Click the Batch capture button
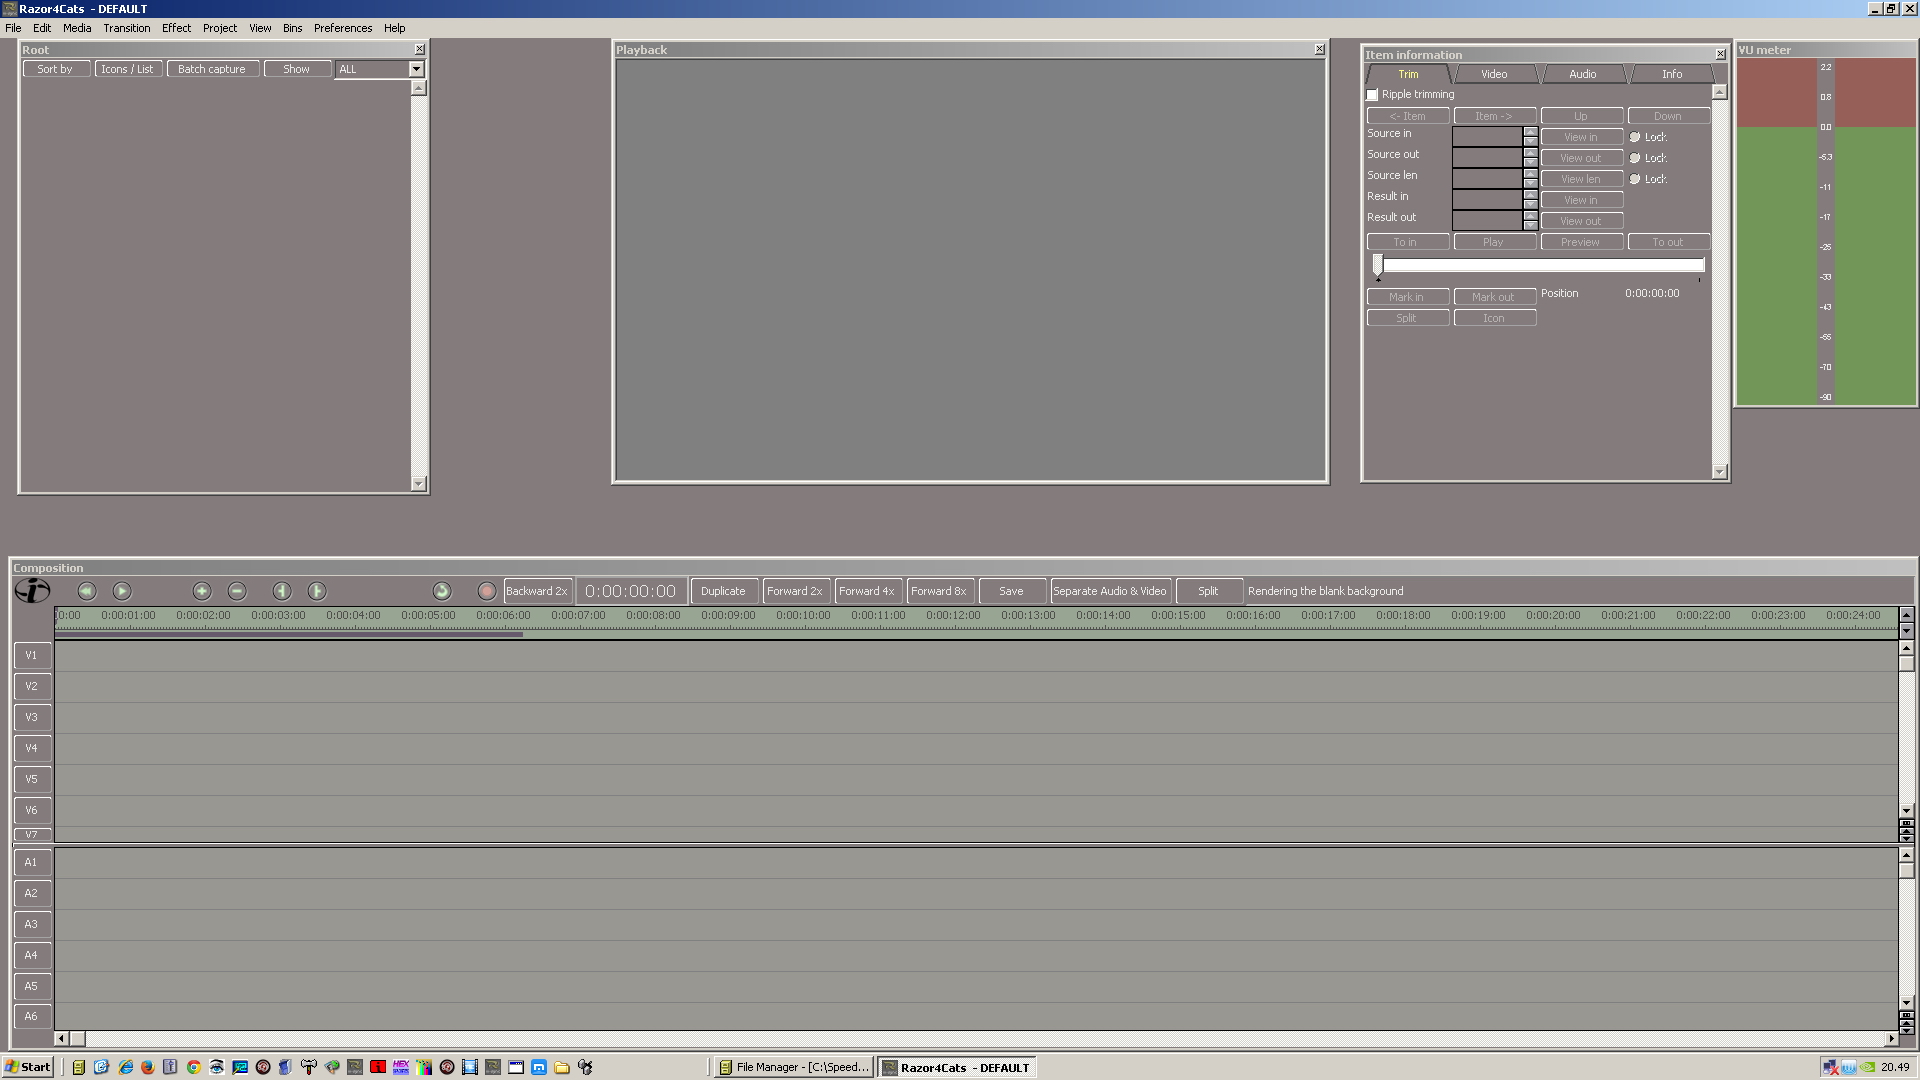 (211, 69)
